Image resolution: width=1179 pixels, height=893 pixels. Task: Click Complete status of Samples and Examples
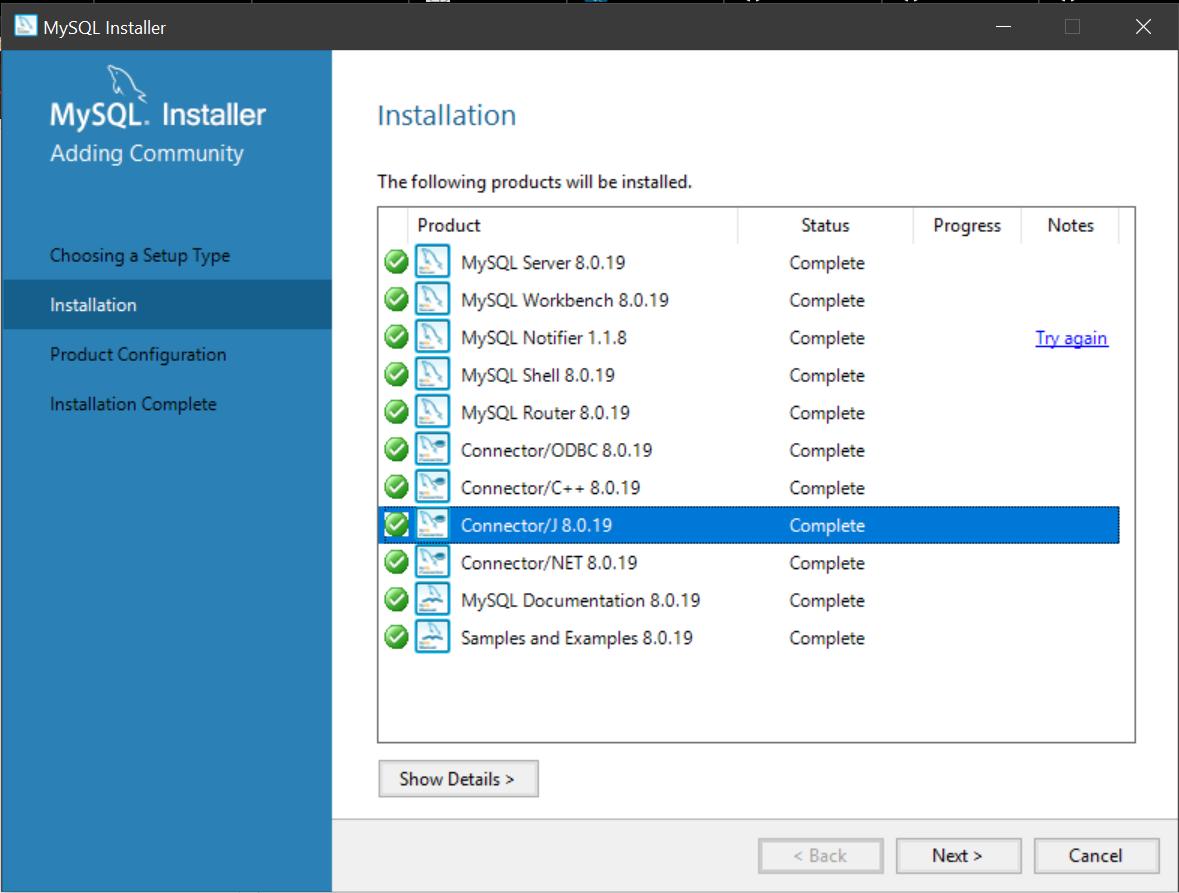(826, 639)
